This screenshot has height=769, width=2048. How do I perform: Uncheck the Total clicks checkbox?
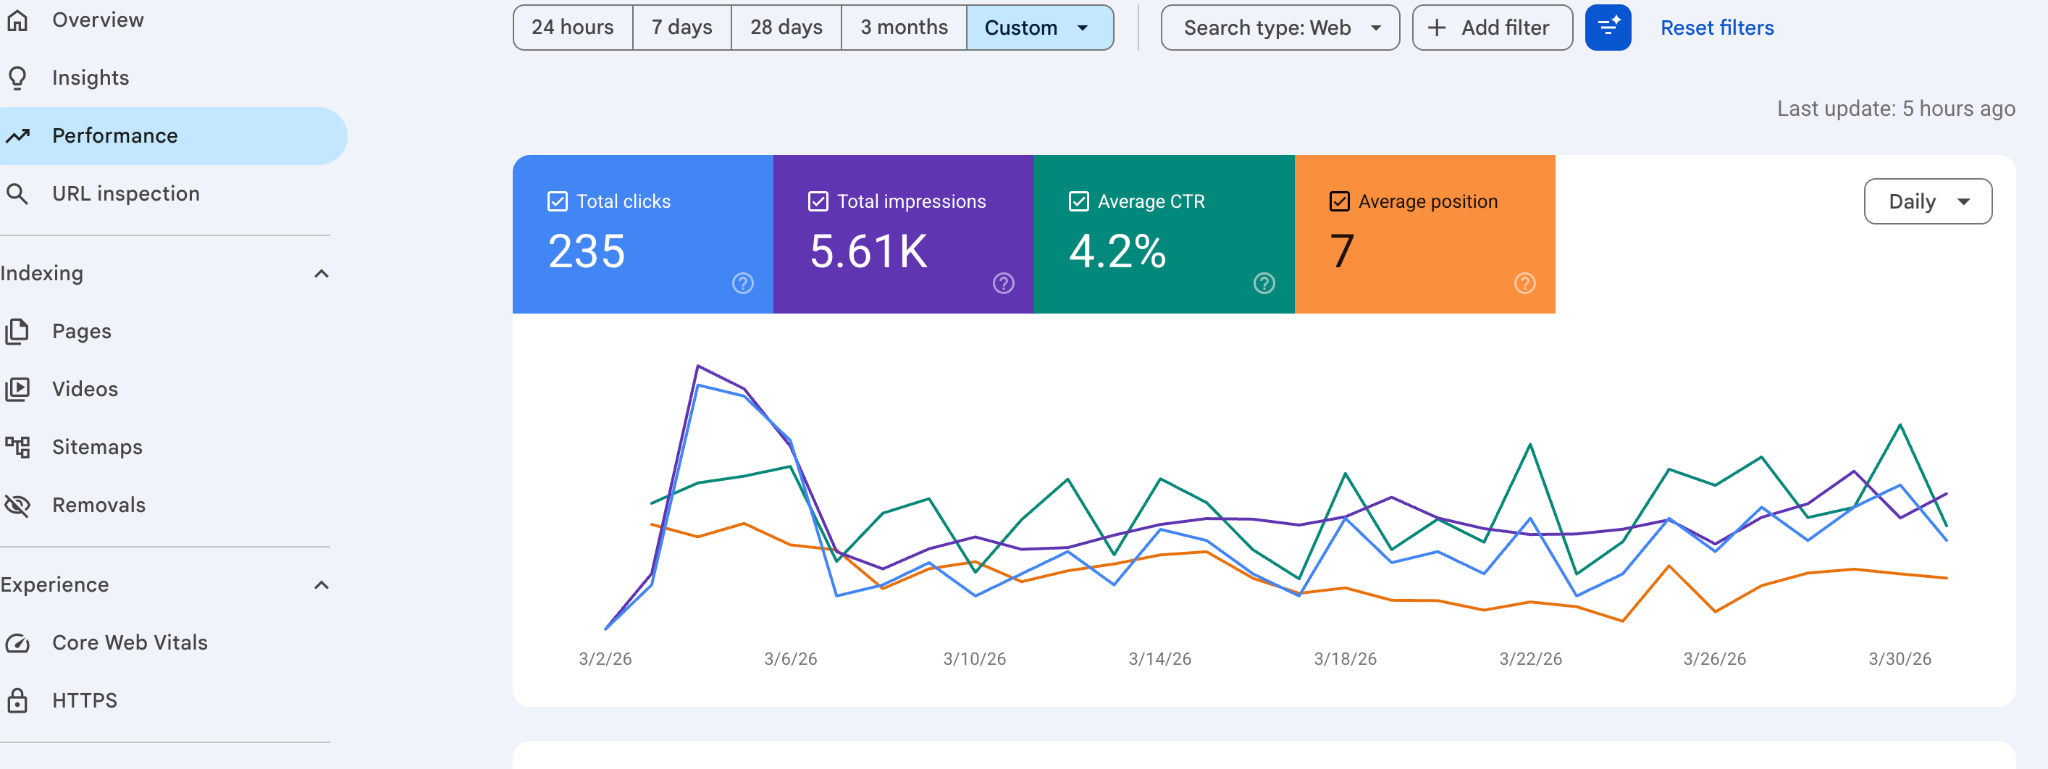[558, 202]
